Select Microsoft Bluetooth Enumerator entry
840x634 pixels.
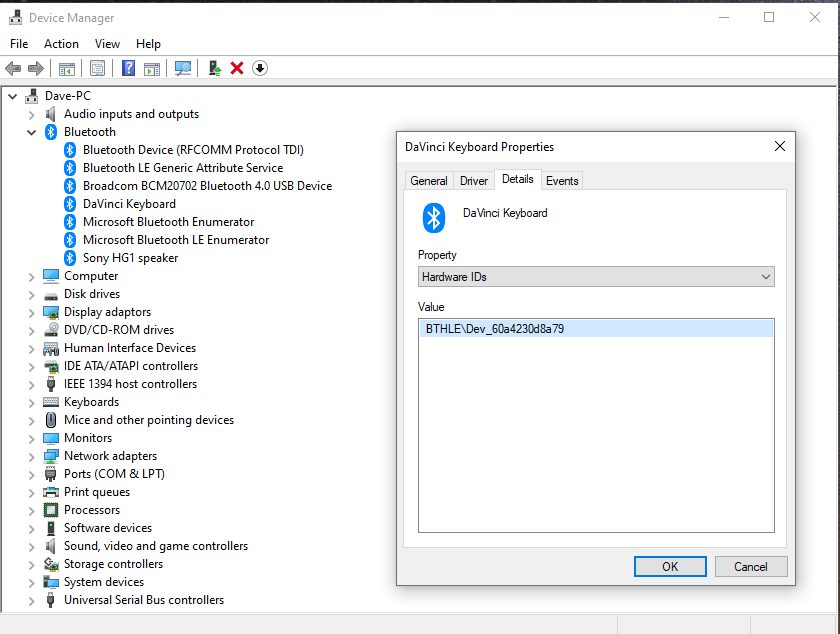pyautogui.click(x=168, y=222)
